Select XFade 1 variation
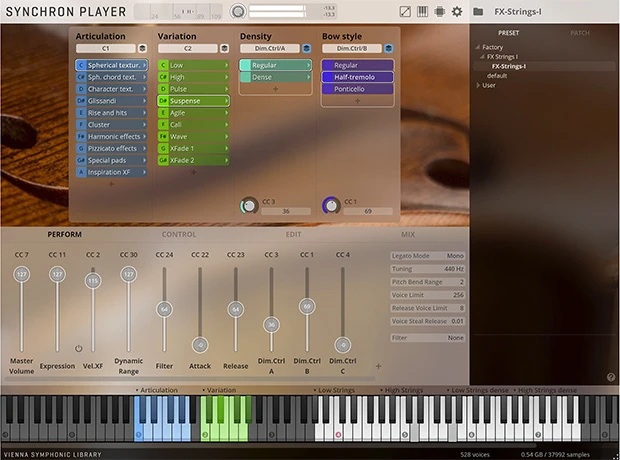 point(193,148)
